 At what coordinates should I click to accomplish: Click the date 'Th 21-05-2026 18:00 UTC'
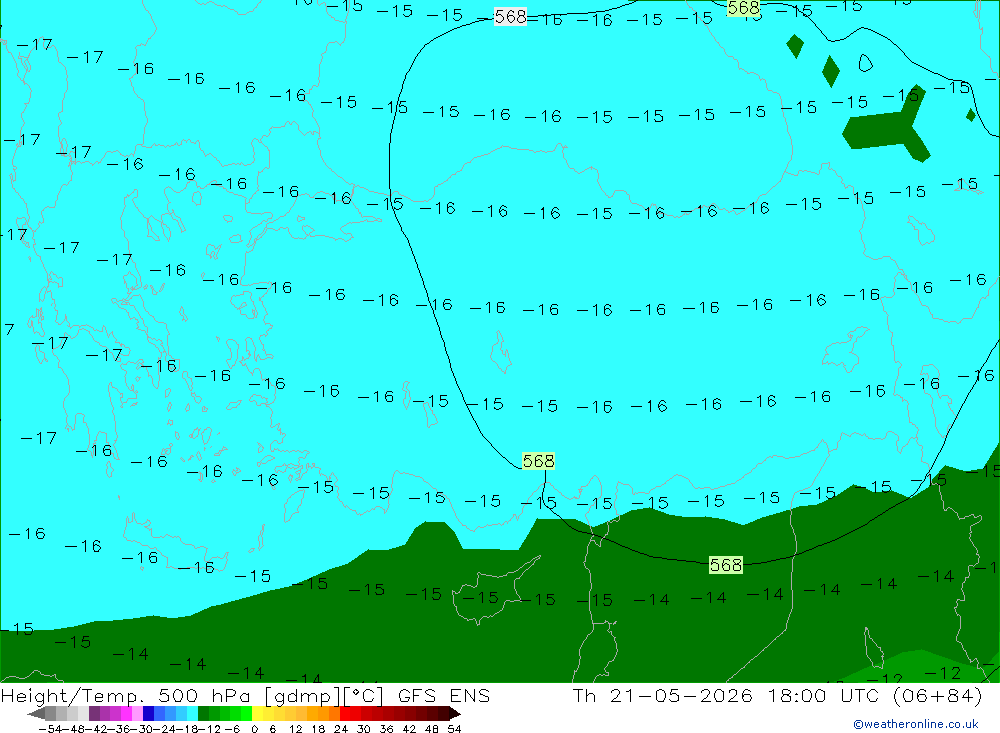pyautogui.click(x=726, y=695)
